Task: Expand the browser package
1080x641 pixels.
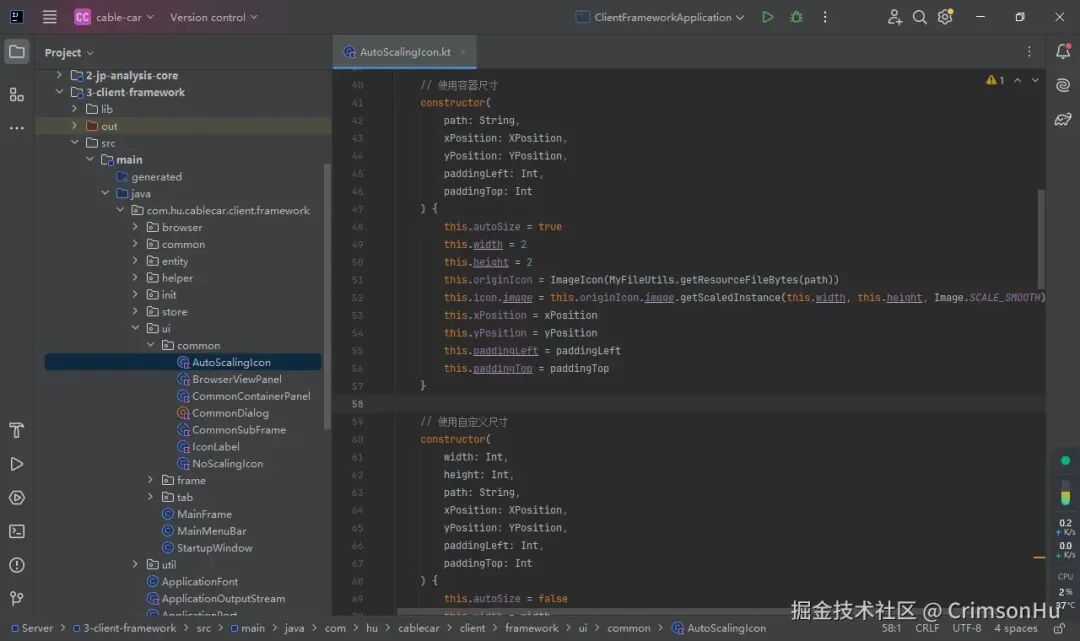Action: tap(135, 227)
